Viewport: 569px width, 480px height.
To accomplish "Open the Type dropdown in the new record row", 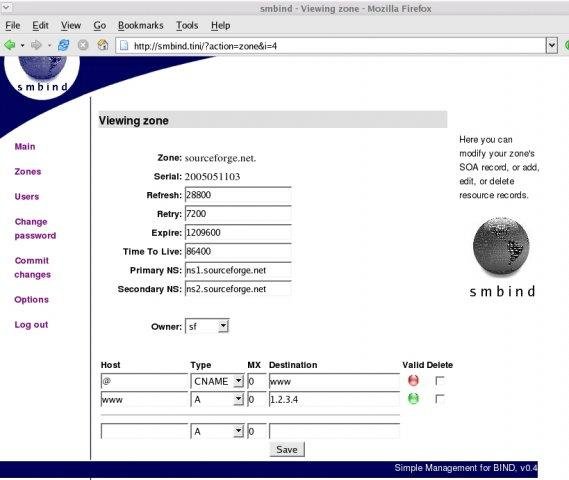I will [217, 431].
